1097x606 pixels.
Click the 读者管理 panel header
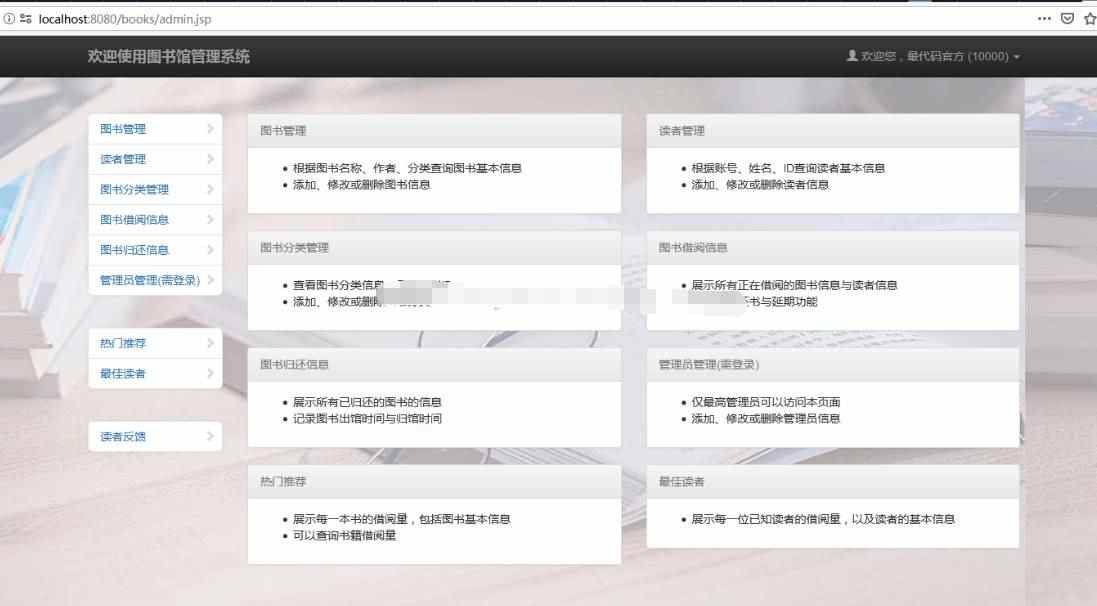pos(833,131)
